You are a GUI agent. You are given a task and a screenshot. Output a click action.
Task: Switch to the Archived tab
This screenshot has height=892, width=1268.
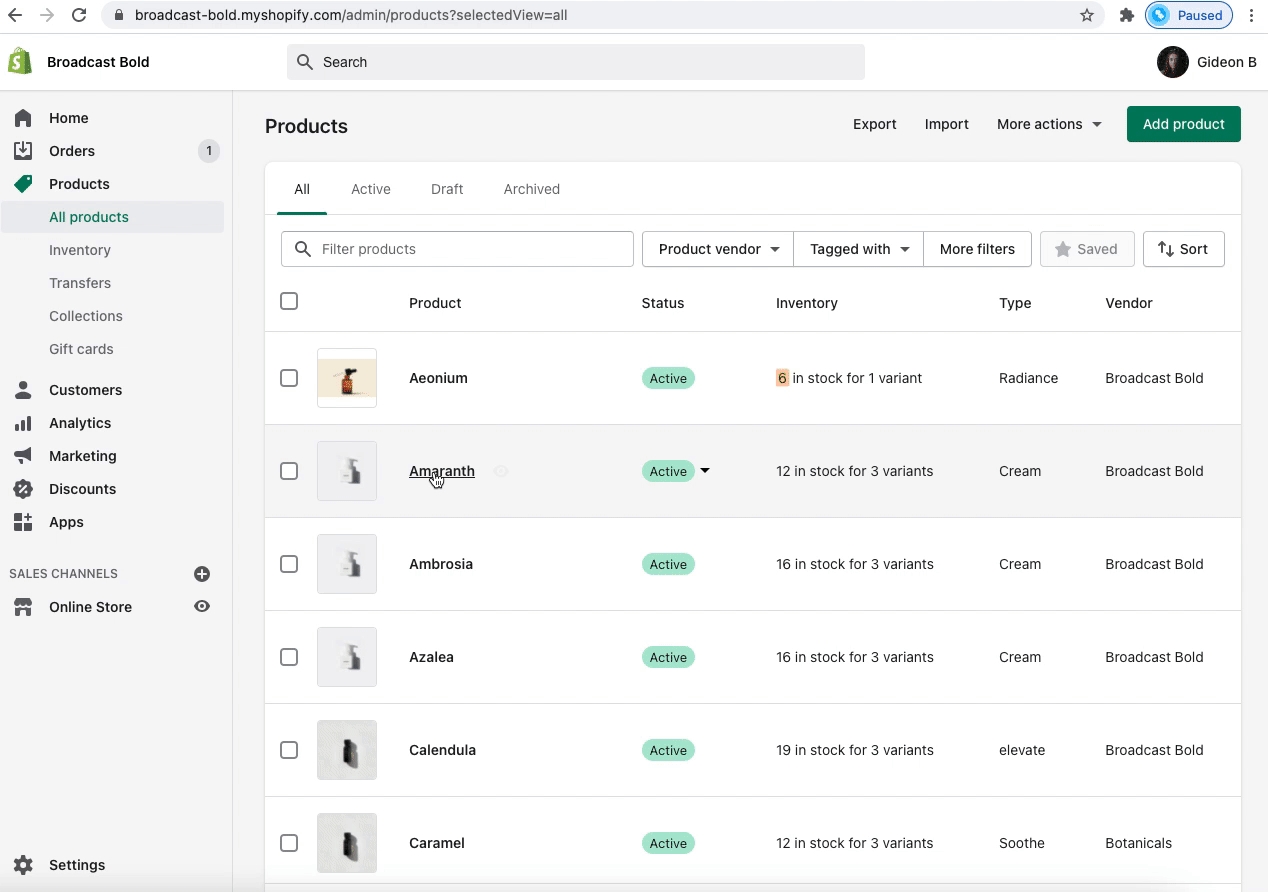pyautogui.click(x=531, y=189)
